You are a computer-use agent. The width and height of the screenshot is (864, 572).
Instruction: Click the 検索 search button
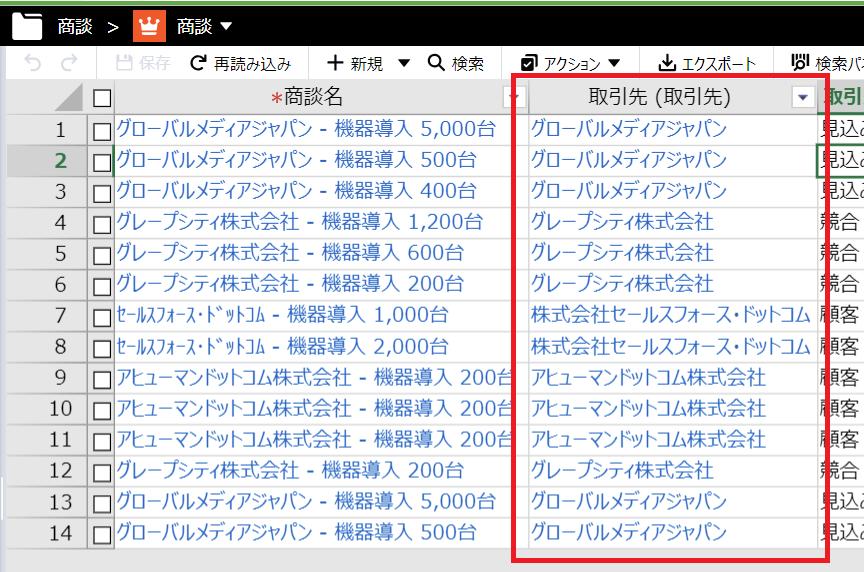click(x=456, y=63)
